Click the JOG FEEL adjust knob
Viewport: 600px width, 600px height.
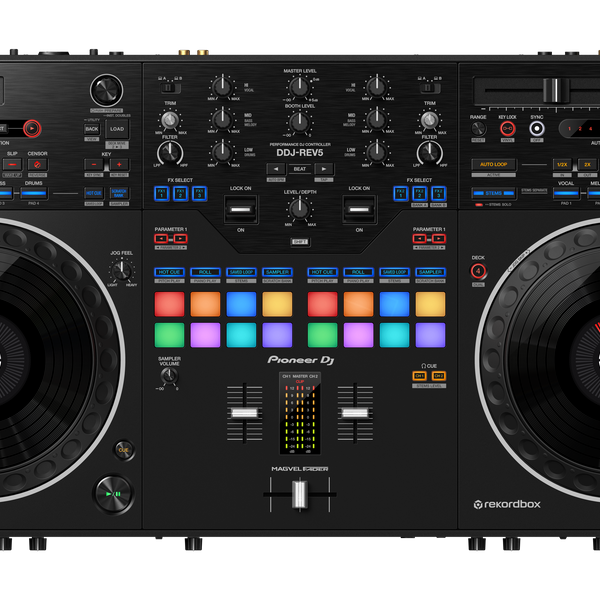pos(122,271)
